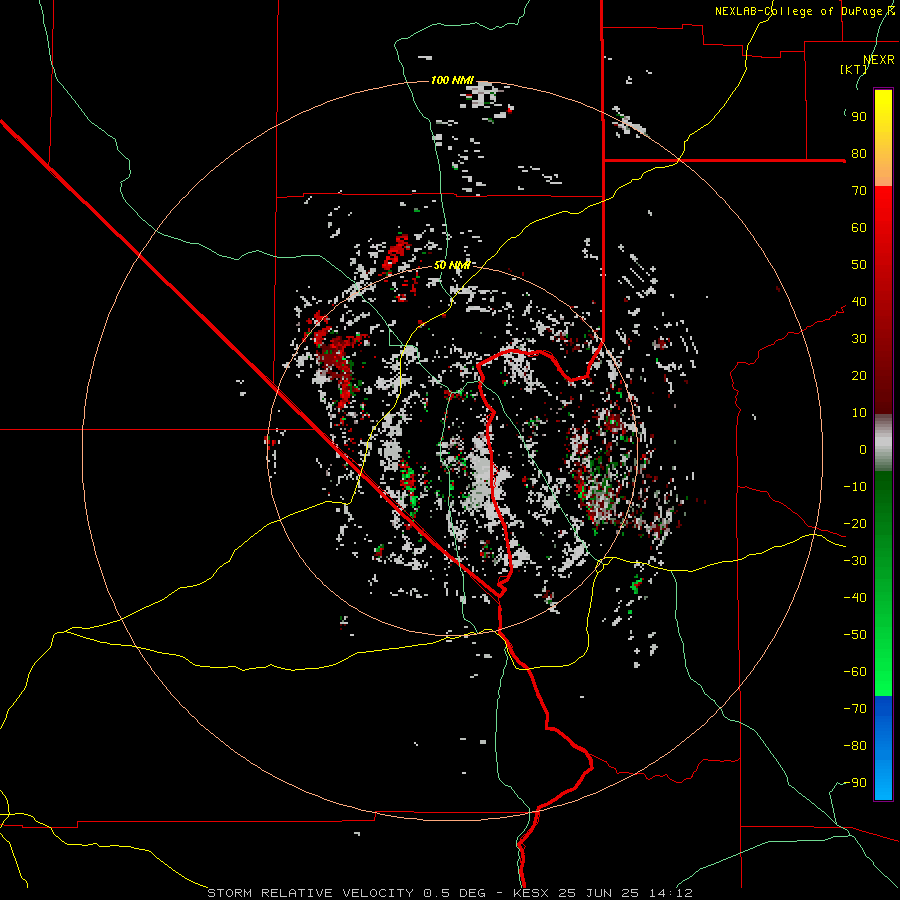Click the -60 velocity scale label
Image resolution: width=900 pixels, height=900 pixels.
[855, 672]
